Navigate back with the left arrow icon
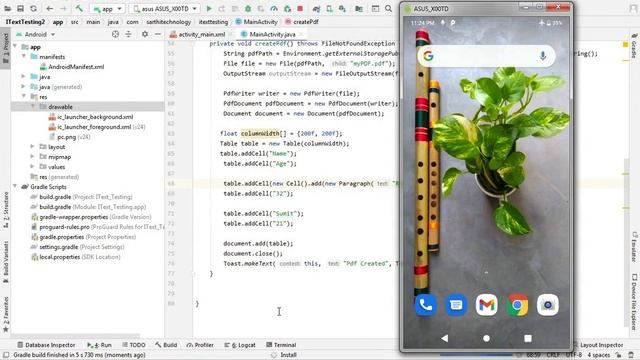The width and height of the screenshot is (640, 360). 50,8
